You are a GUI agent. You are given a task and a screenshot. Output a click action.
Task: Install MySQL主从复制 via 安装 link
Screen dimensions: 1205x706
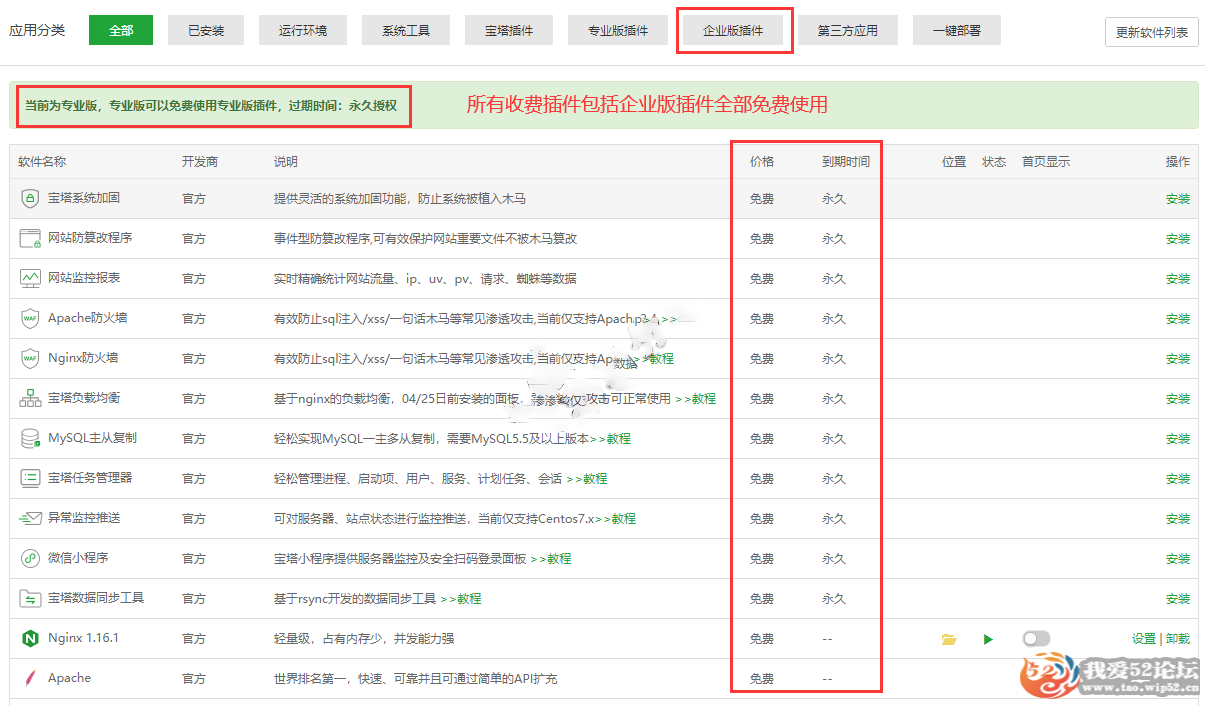pyautogui.click(x=1178, y=439)
